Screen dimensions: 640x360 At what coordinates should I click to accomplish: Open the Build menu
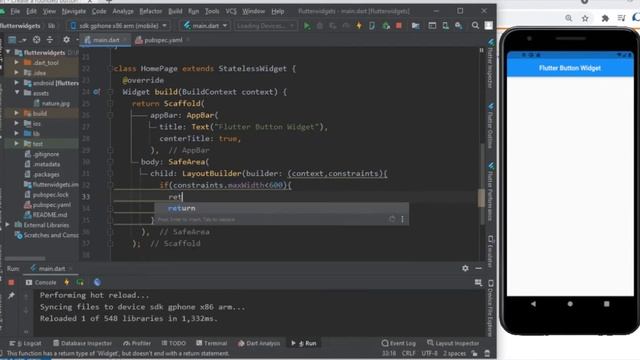[175, 11]
